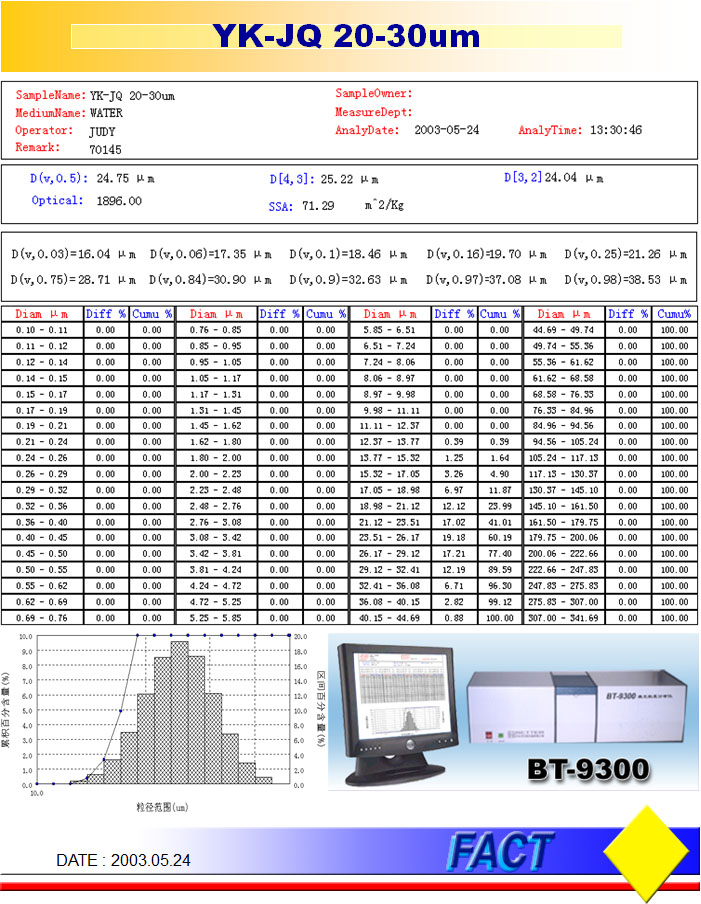Select the Cumu value "41.01"
Image resolution: width=701 pixels, height=904 pixels.
click(500, 522)
